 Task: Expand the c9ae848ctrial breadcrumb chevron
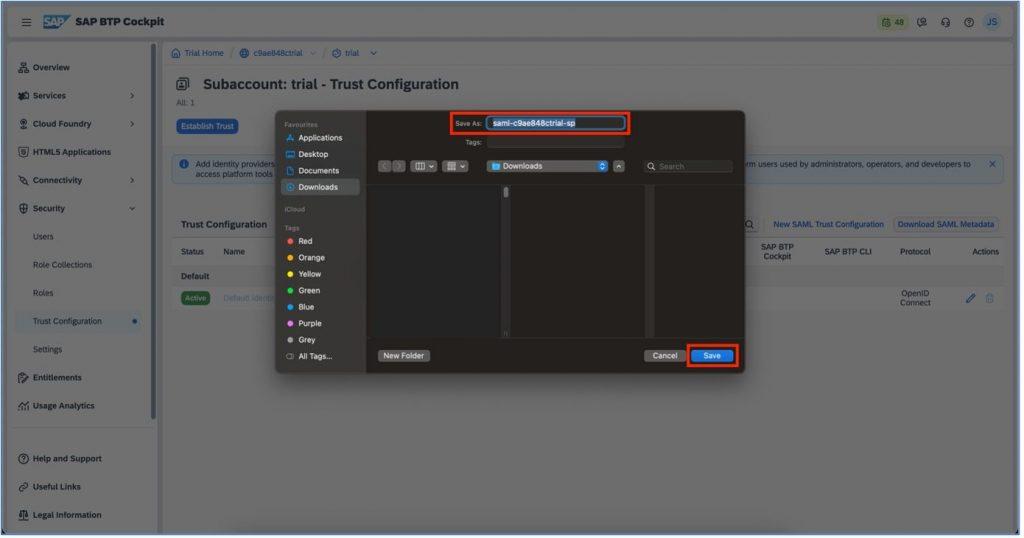pyautogui.click(x=314, y=54)
